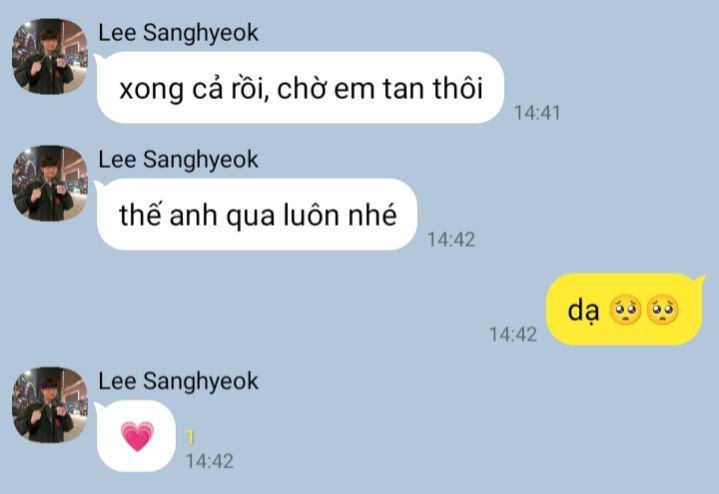Tap the yellow unread count "1"
Image resolution: width=719 pixels, height=494 pixels.
[190, 438]
